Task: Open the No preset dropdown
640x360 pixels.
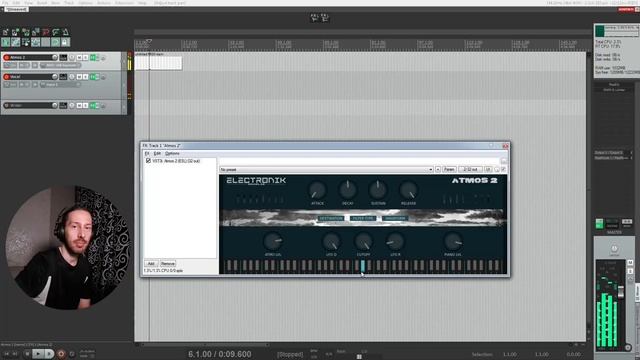Action: (326, 169)
